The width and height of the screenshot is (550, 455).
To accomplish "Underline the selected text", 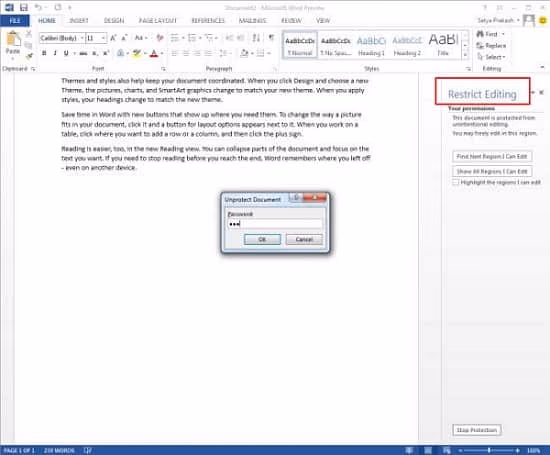I will coord(66,53).
